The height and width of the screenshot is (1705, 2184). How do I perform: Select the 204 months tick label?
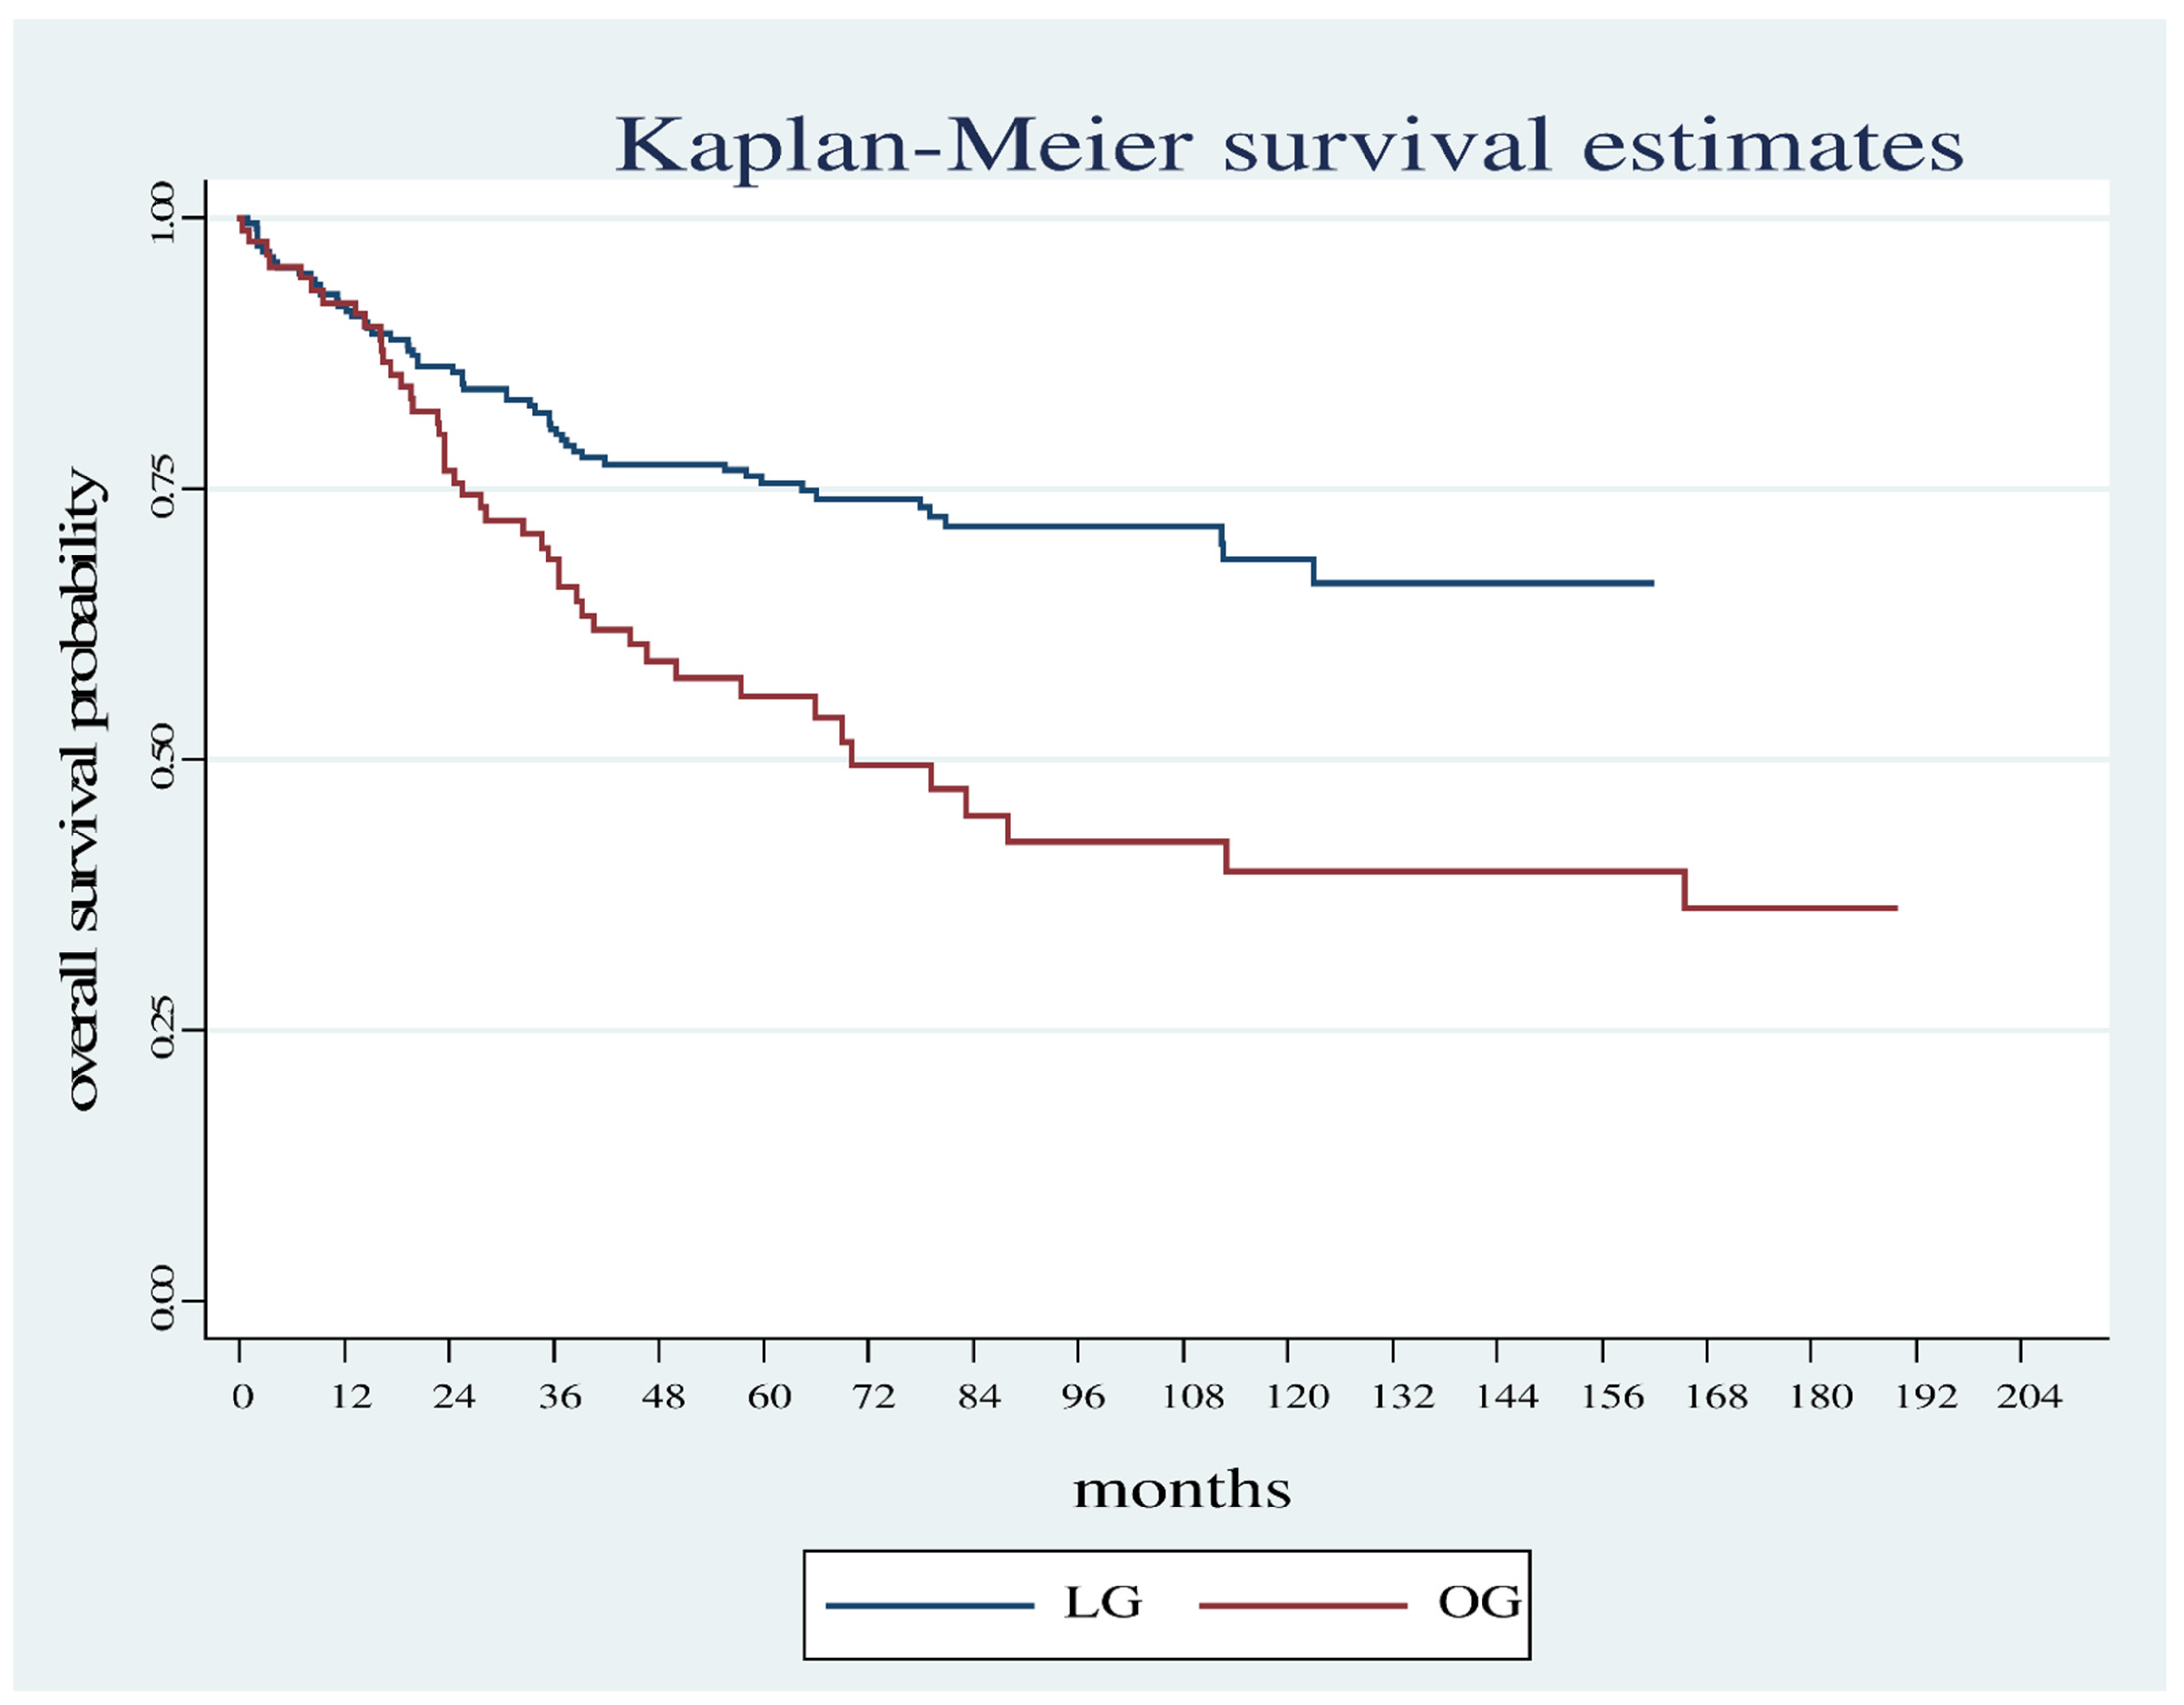click(2029, 1396)
